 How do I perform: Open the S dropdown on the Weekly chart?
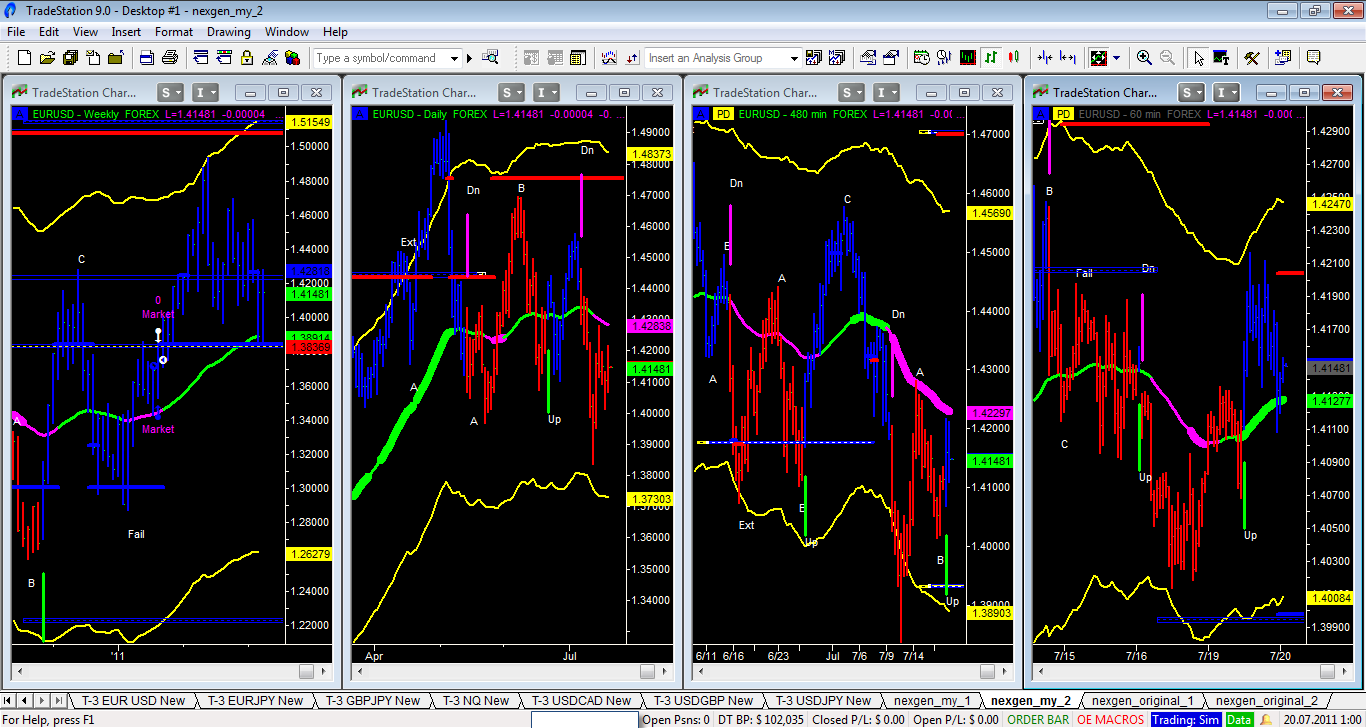(170, 93)
